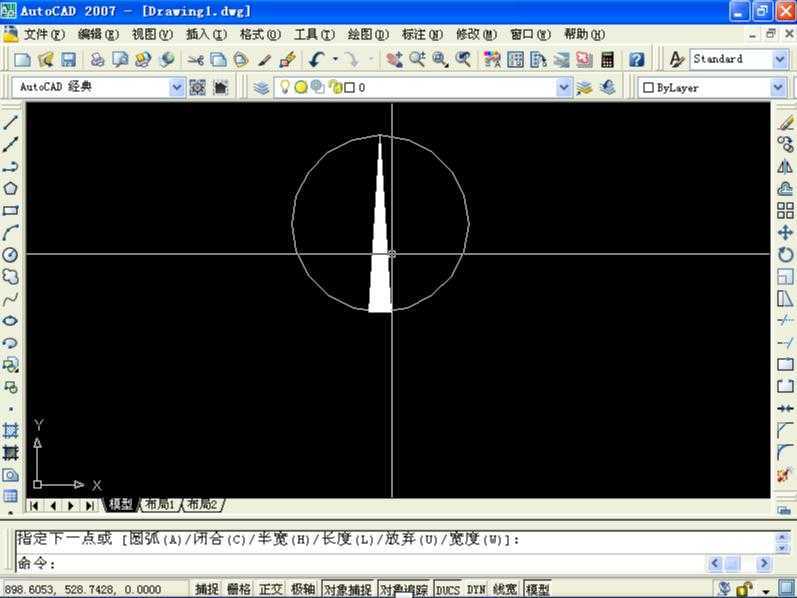Open the 标注(N) menu
Image resolution: width=797 pixels, height=598 pixels.
(422, 34)
